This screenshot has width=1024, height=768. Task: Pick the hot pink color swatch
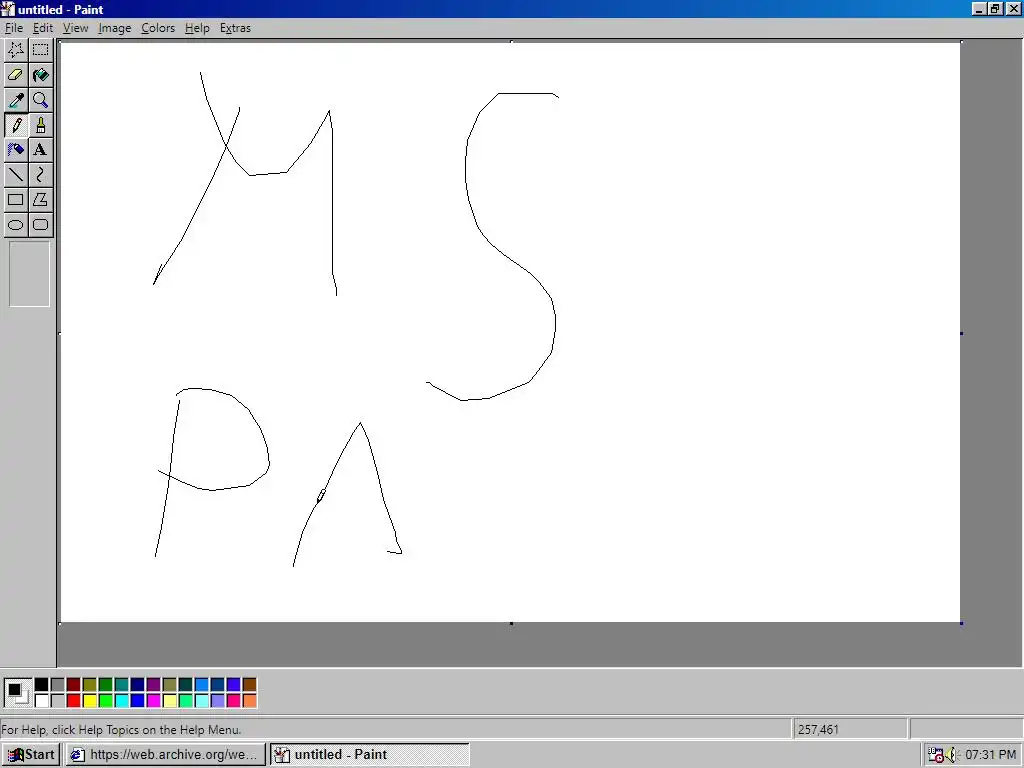pos(233,701)
